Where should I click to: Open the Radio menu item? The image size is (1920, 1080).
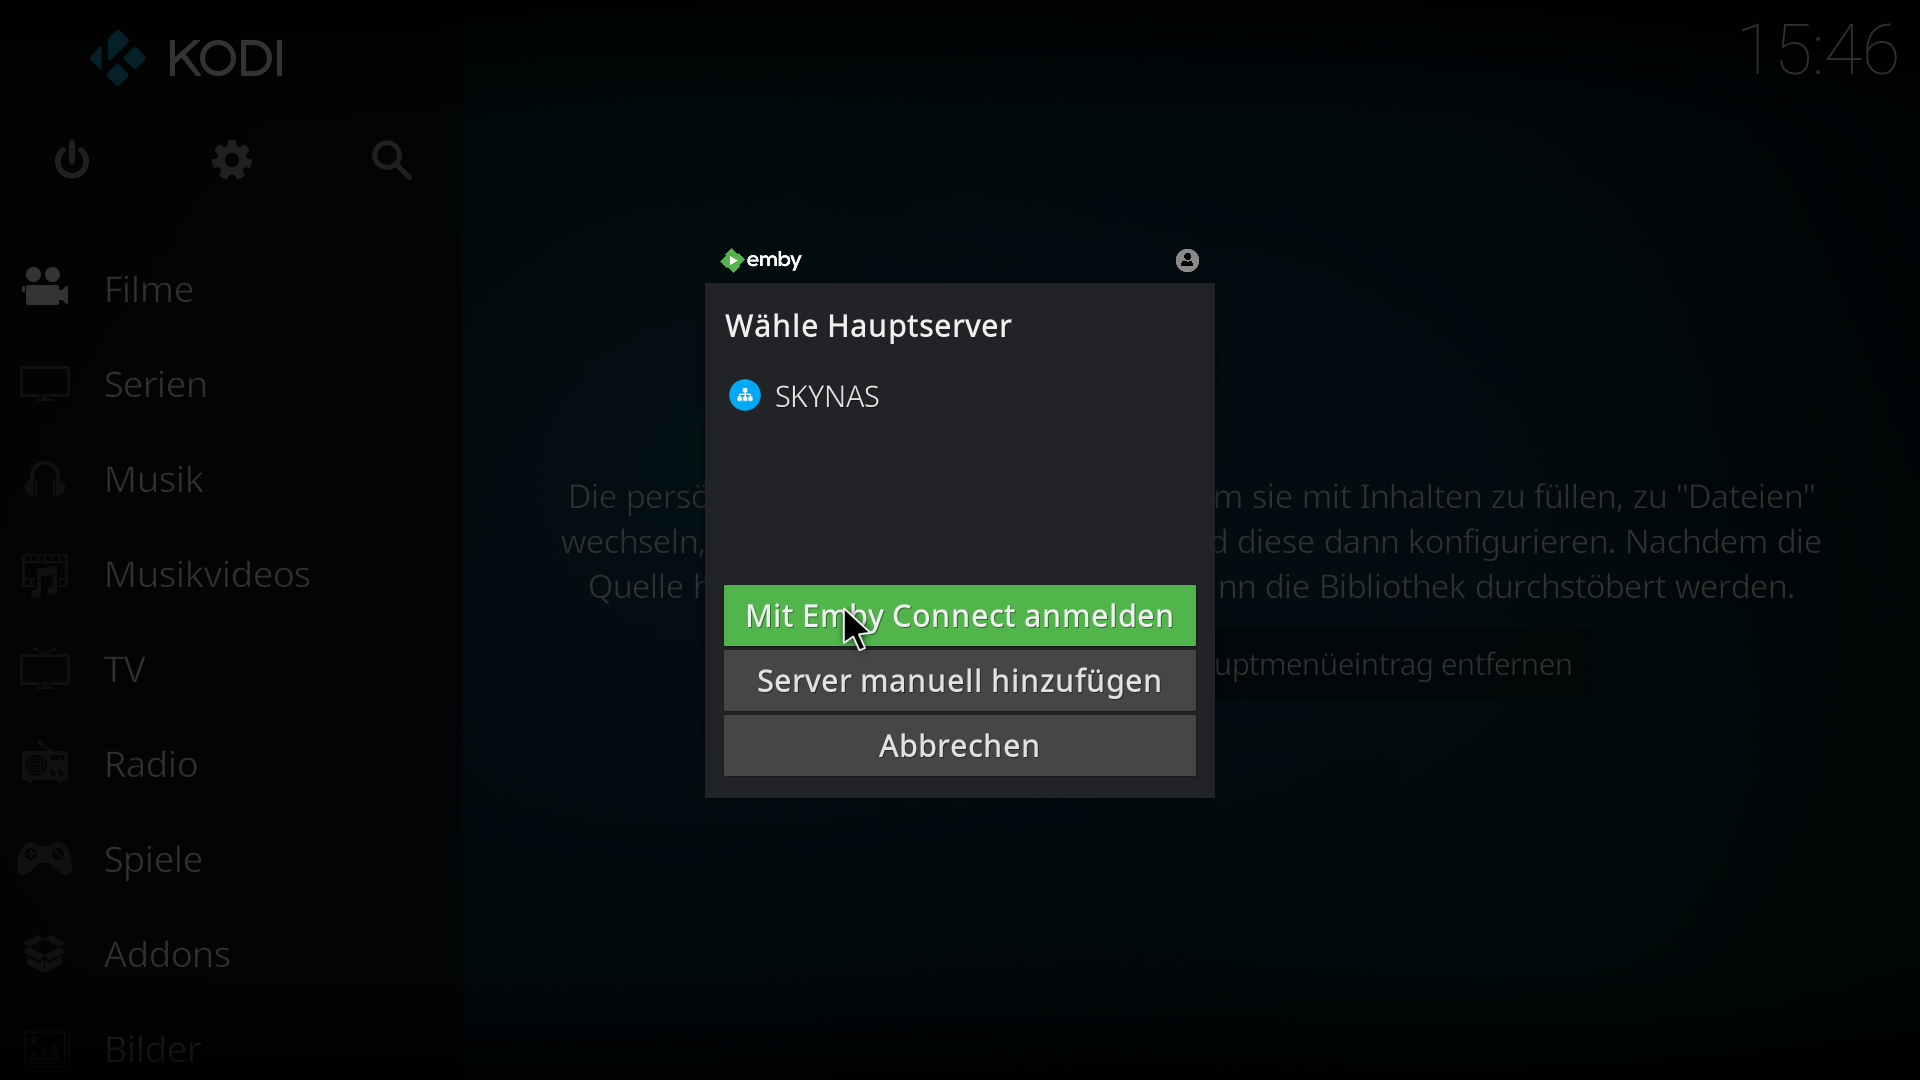click(x=230, y=764)
